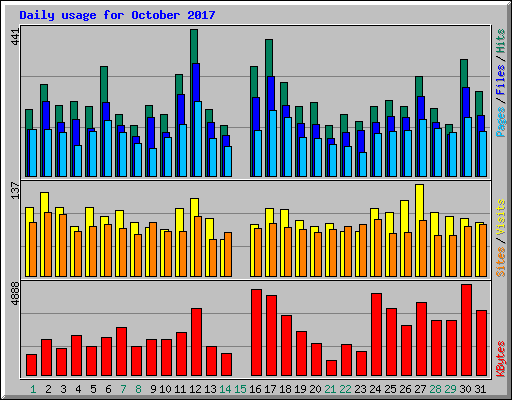The height and width of the screenshot is (400, 512).
Task: Select green day label 28
Action: [x=435, y=389]
